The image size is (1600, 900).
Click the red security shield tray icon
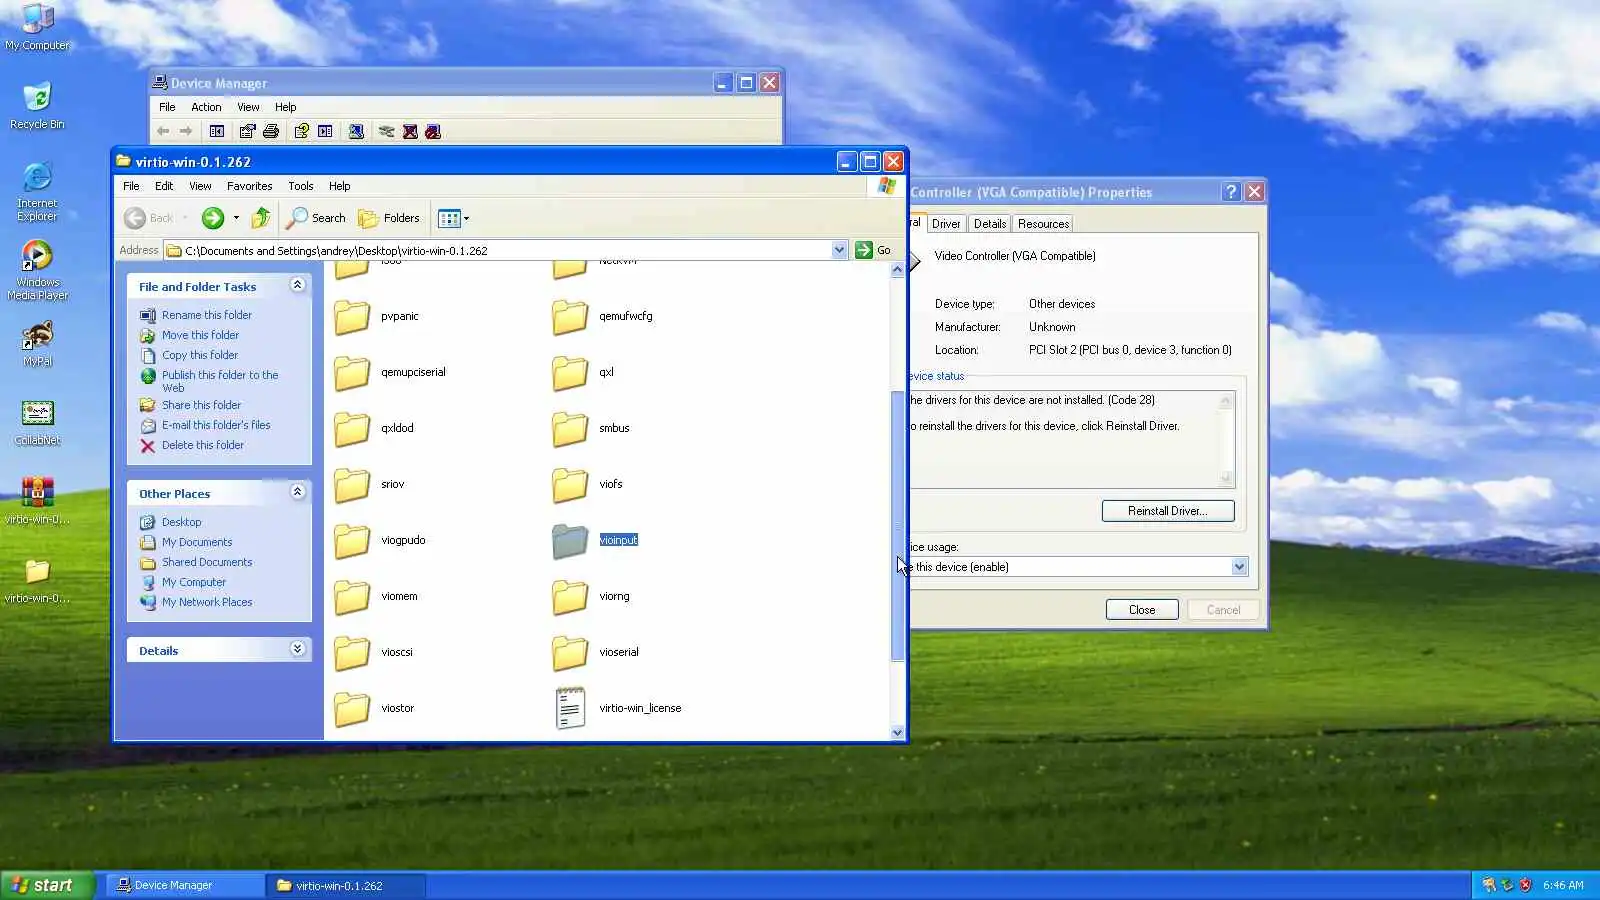coord(1525,885)
